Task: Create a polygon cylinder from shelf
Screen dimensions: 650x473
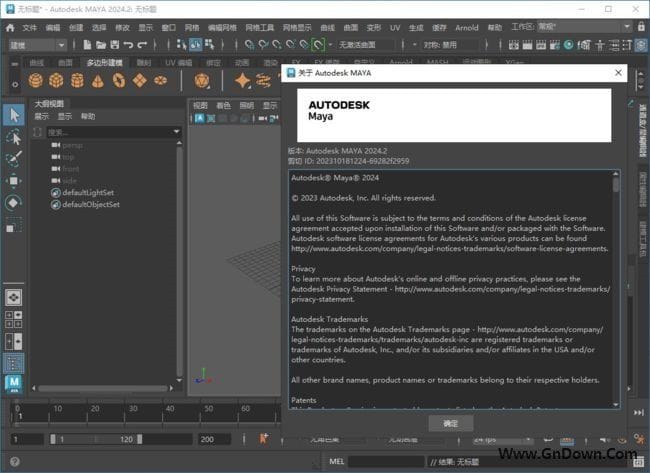Action: point(77,80)
